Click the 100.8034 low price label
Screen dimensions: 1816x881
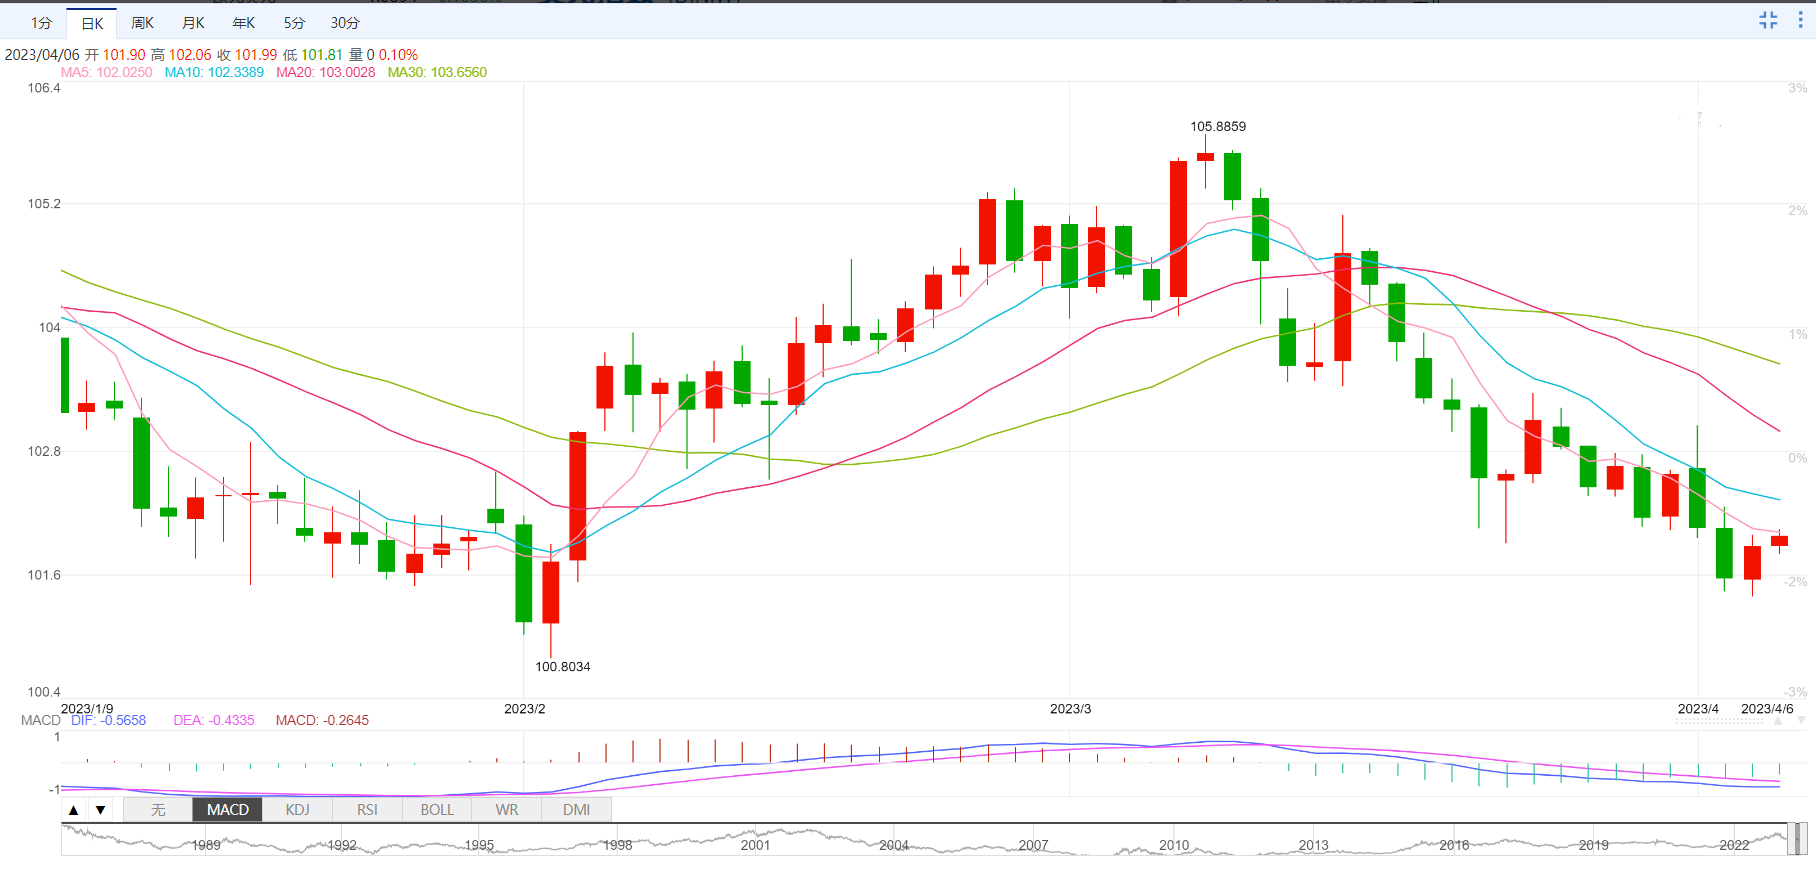point(562,666)
